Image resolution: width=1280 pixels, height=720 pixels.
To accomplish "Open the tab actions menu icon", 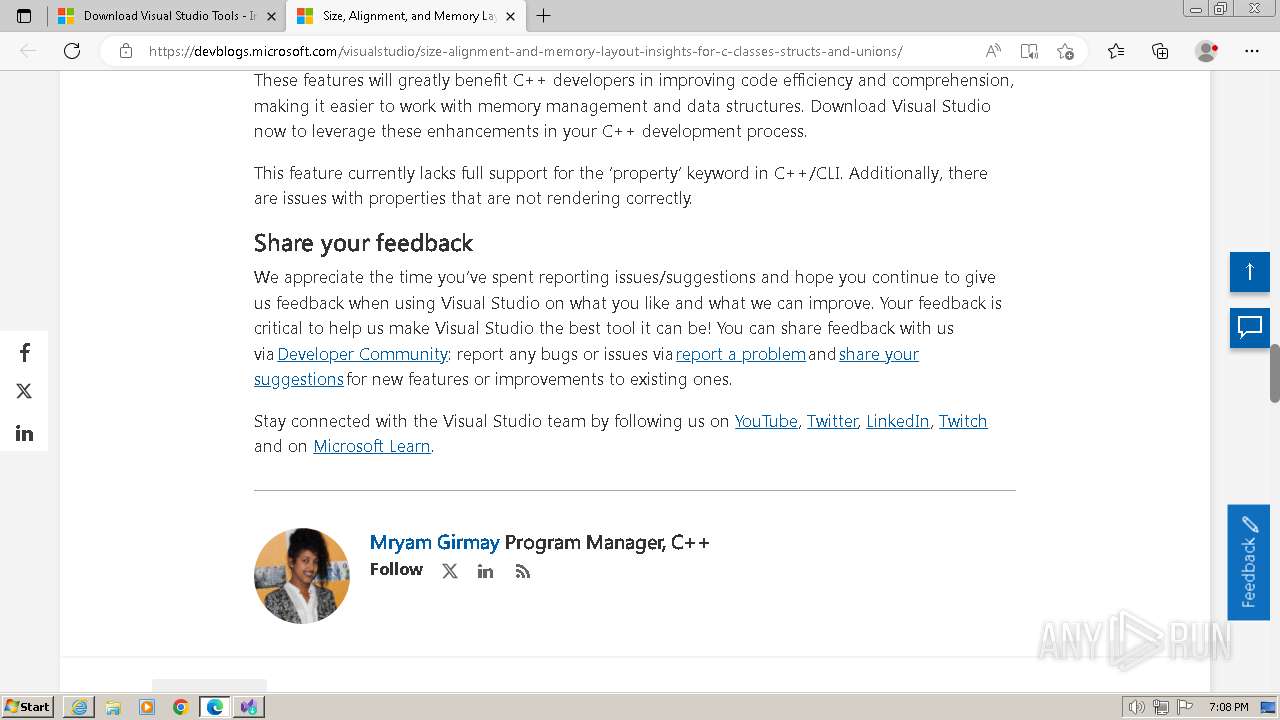I will click(x=24, y=16).
